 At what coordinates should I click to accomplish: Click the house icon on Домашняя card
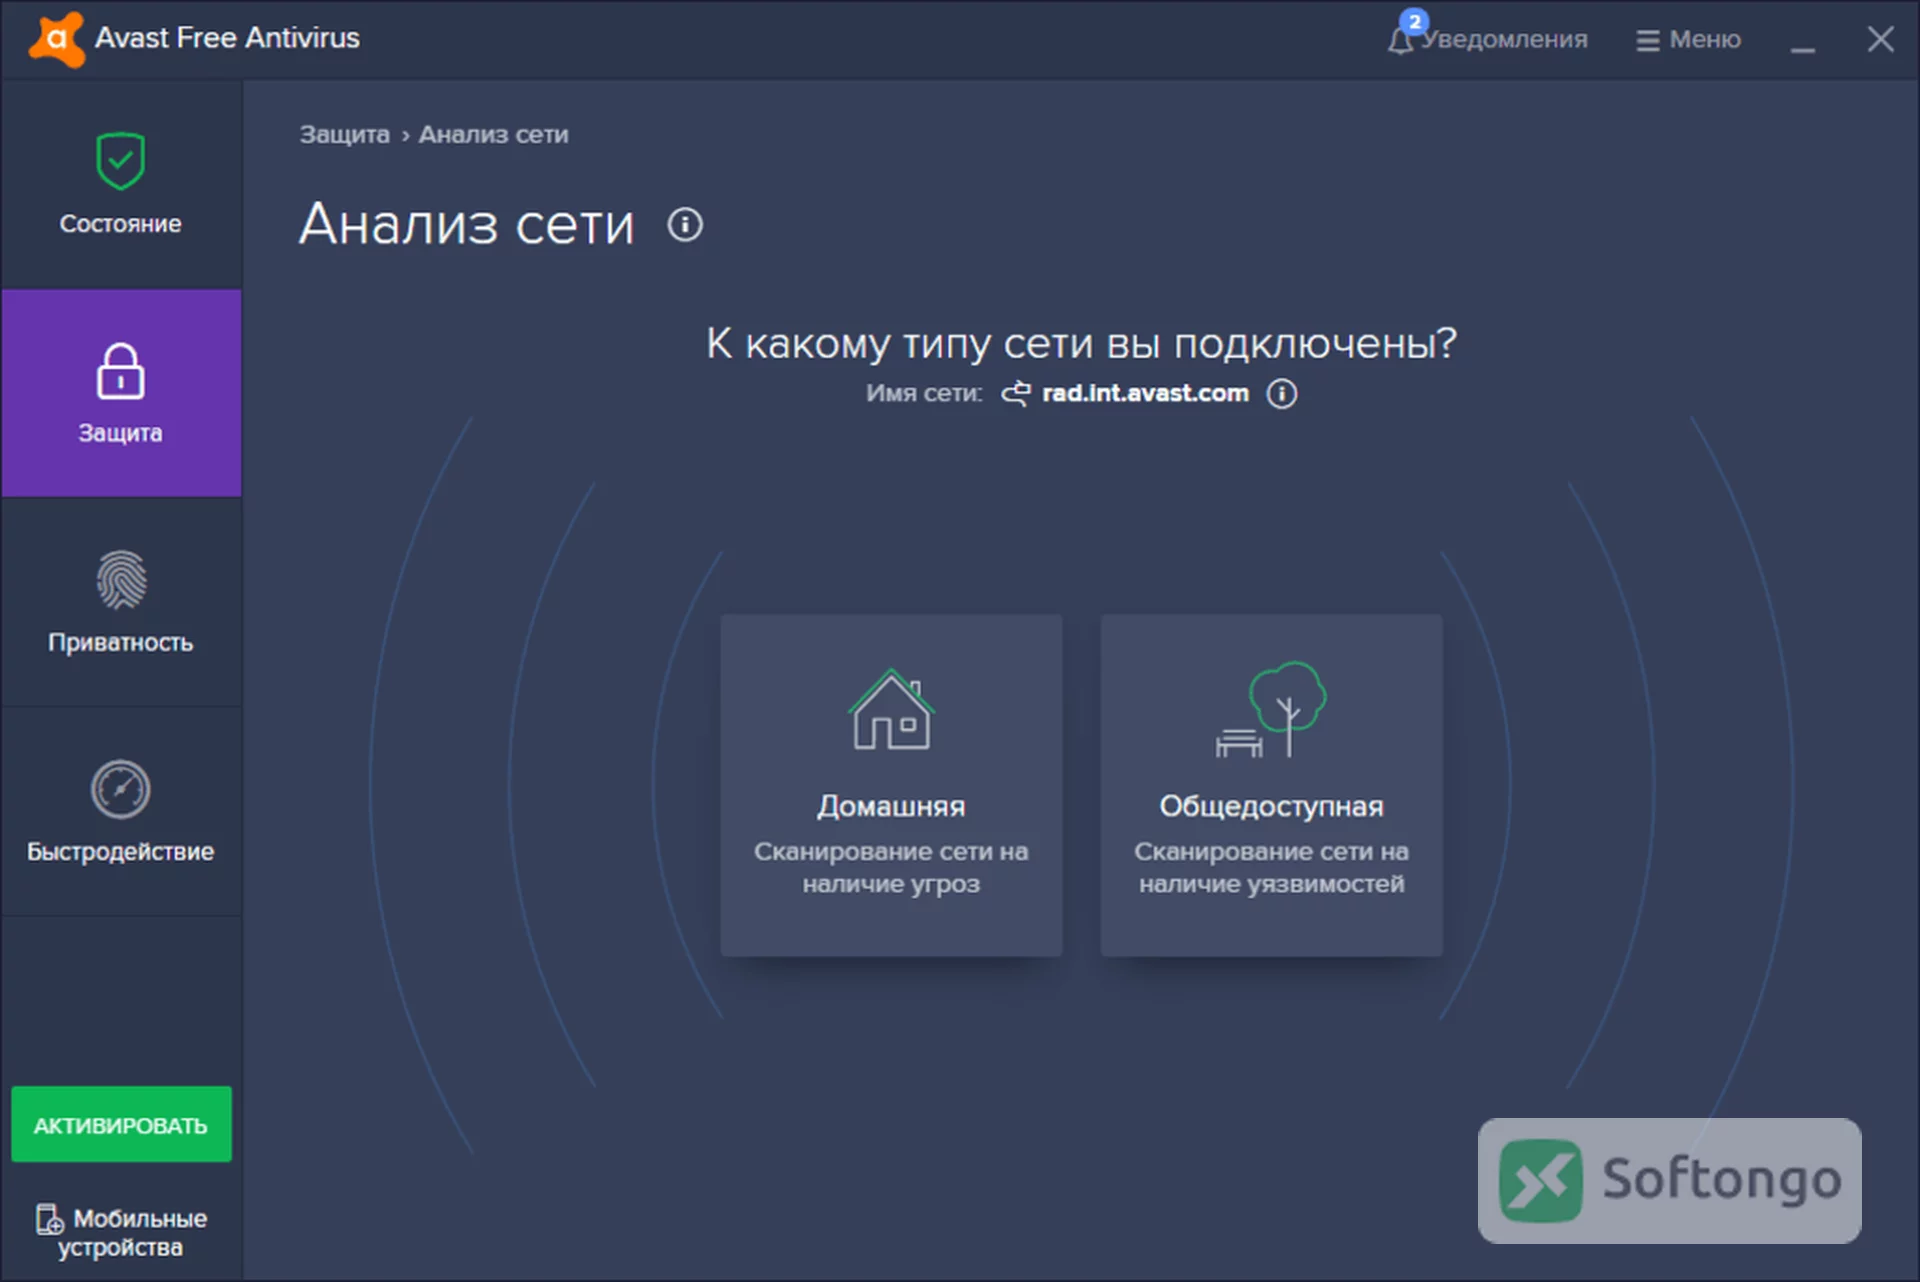891,709
